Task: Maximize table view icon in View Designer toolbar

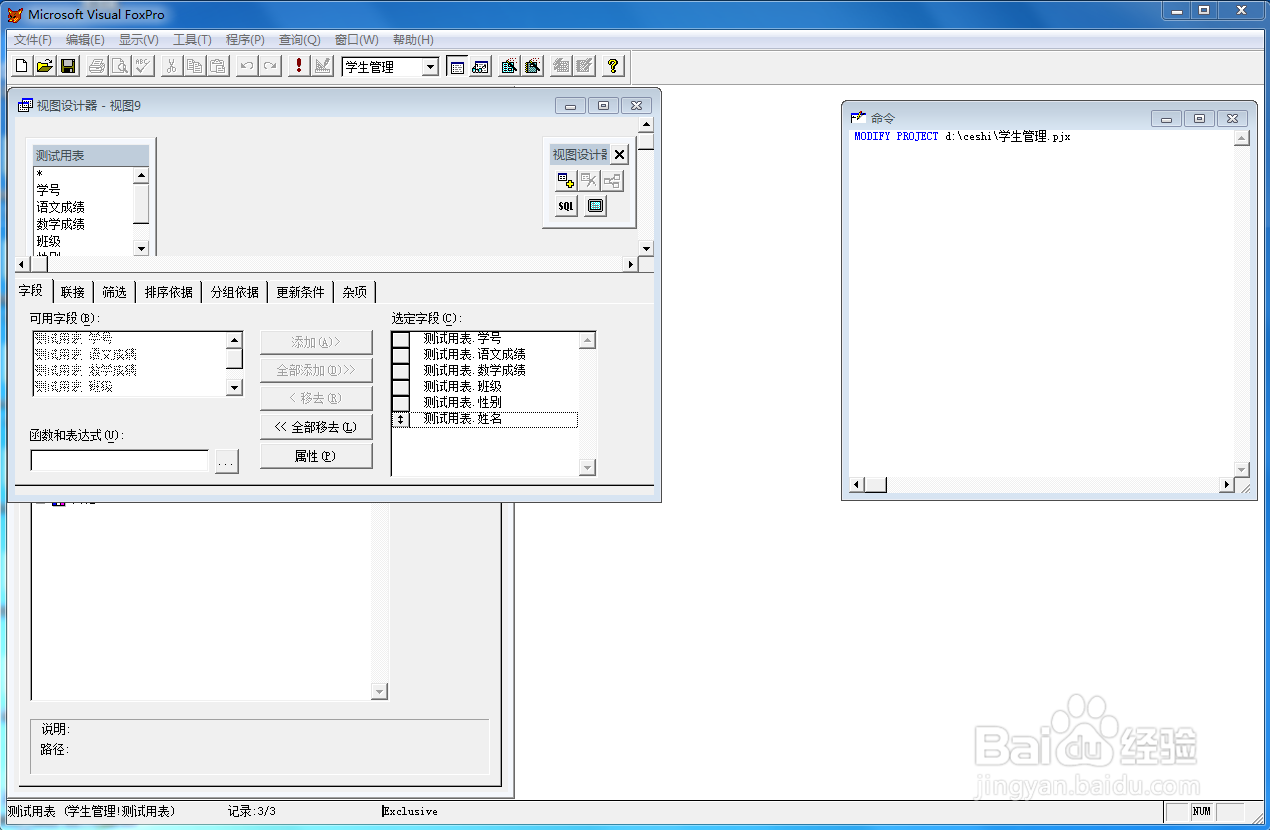Action: coord(595,206)
